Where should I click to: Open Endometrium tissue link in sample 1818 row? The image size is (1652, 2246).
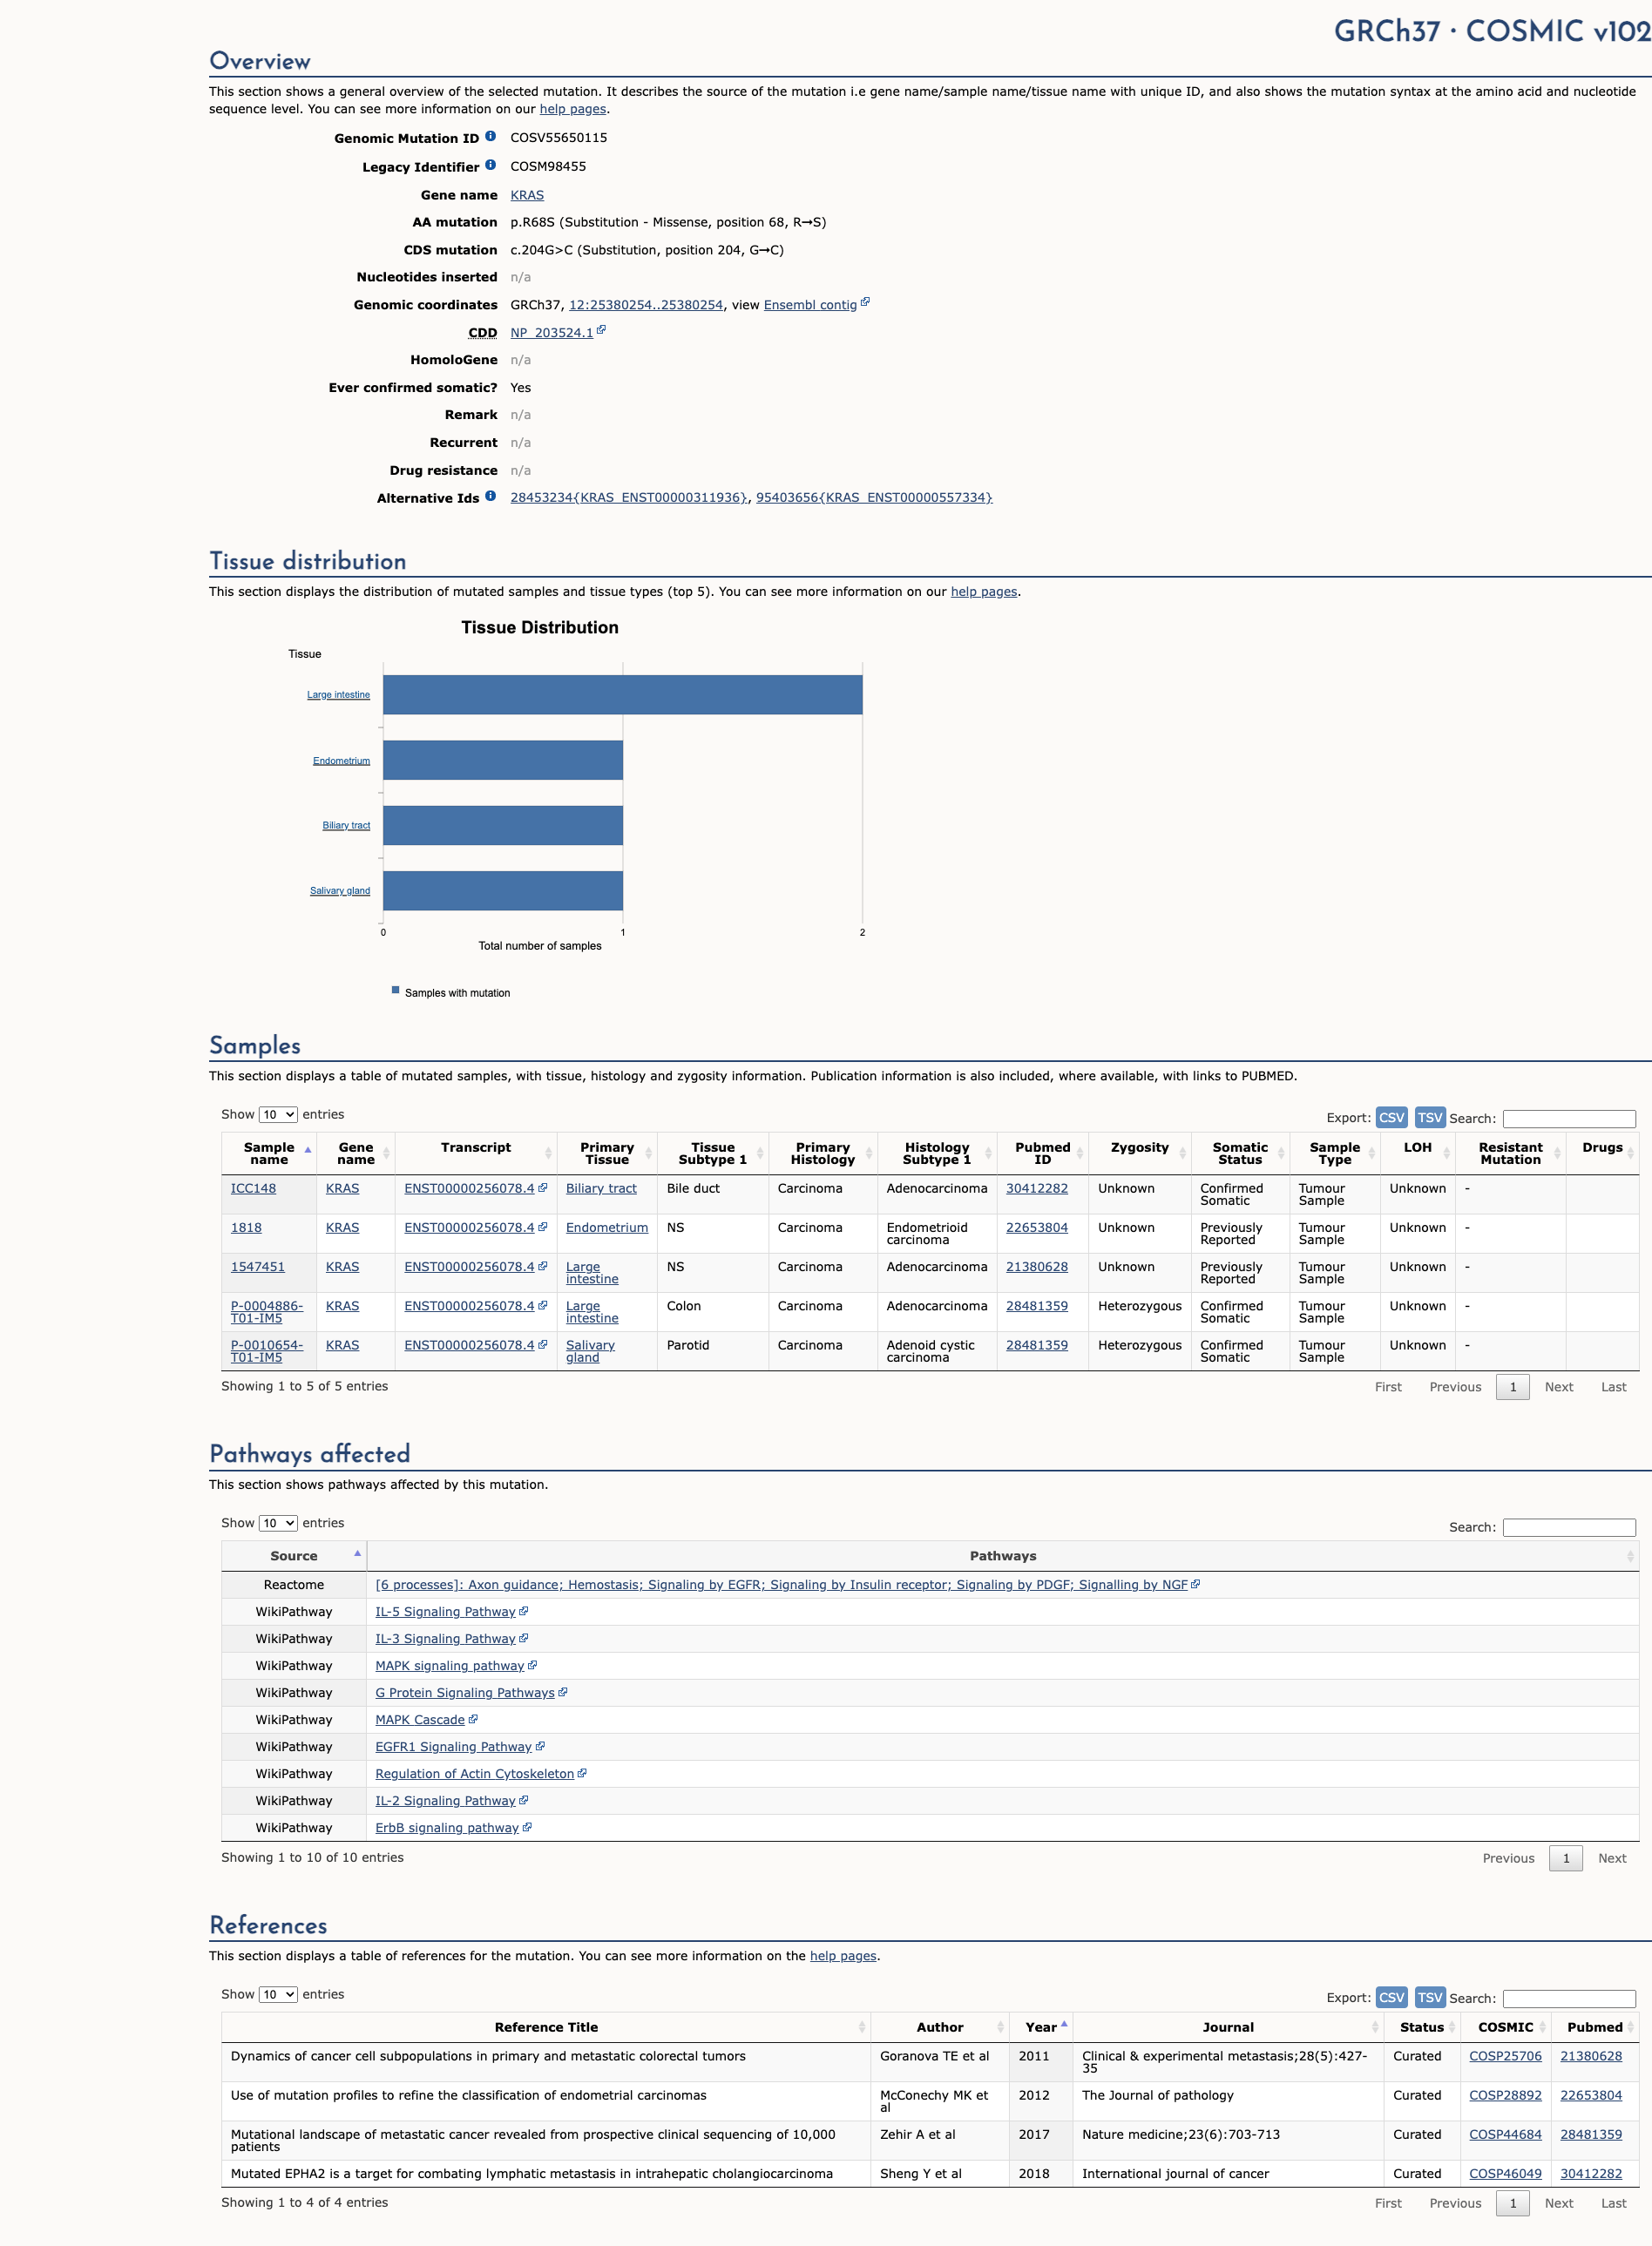pos(607,1227)
